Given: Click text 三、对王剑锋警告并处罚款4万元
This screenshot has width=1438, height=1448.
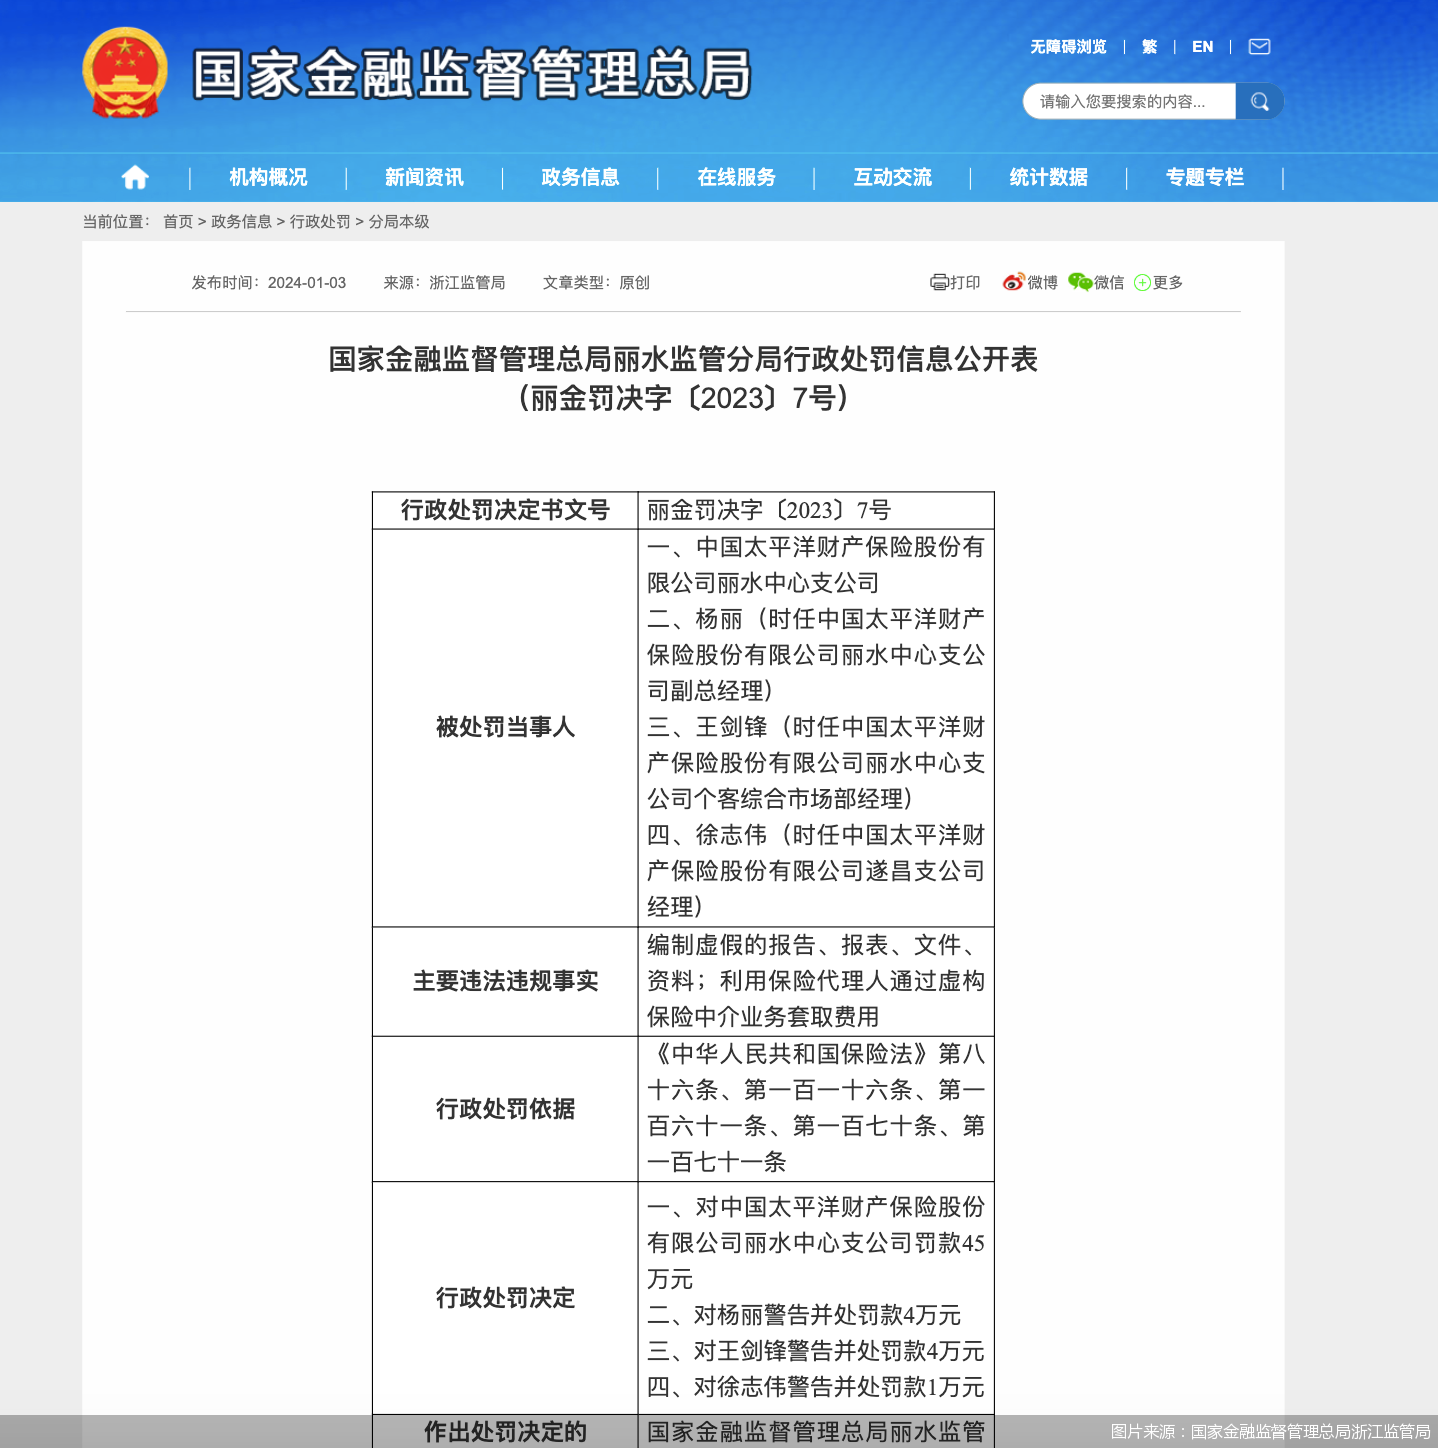Looking at the screenshot, I should coord(816,1351).
